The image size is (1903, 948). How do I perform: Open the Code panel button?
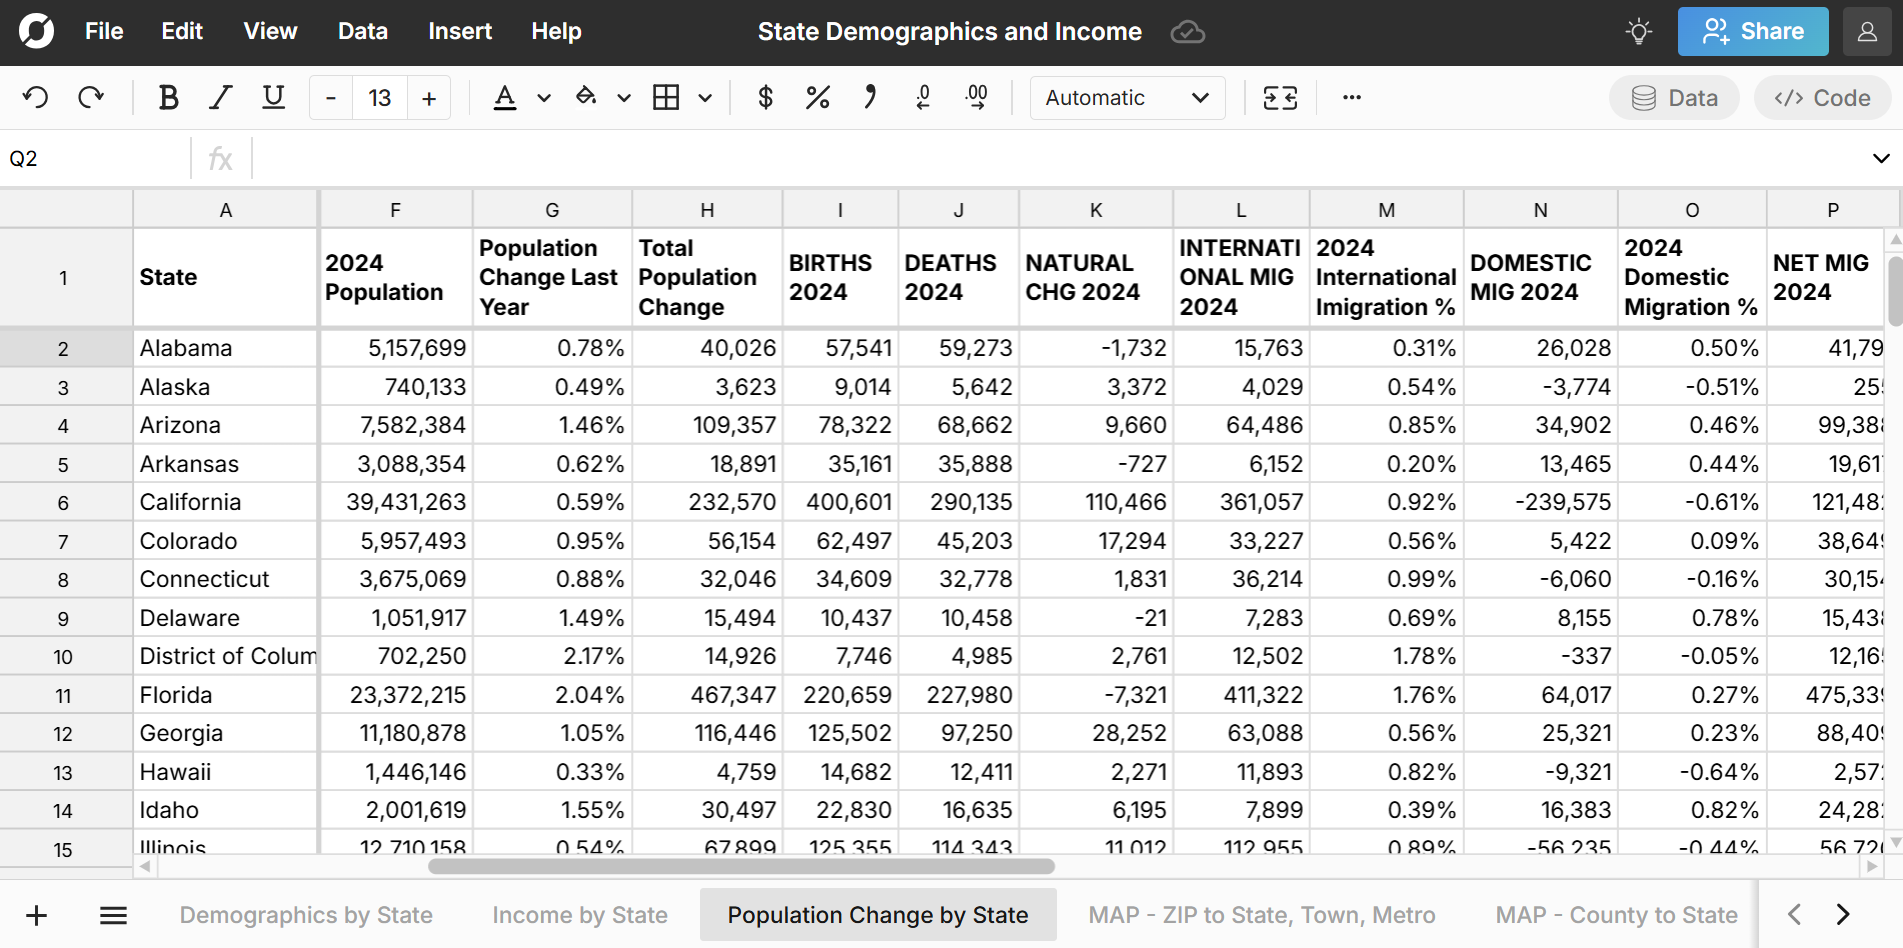(1821, 98)
